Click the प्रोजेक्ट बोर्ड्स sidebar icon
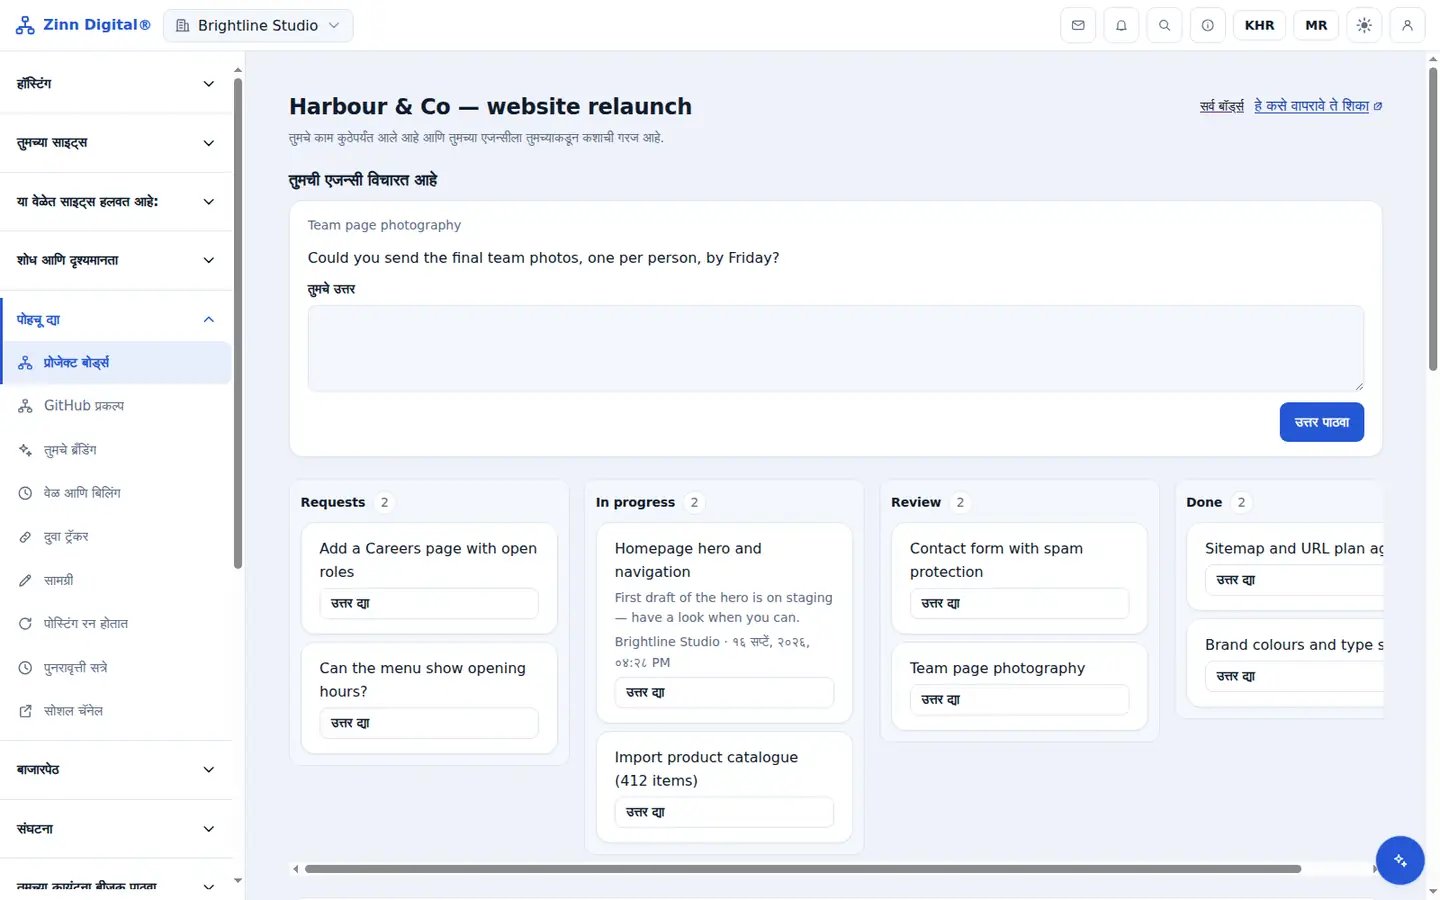The height and width of the screenshot is (900, 1440). [26, 363]
